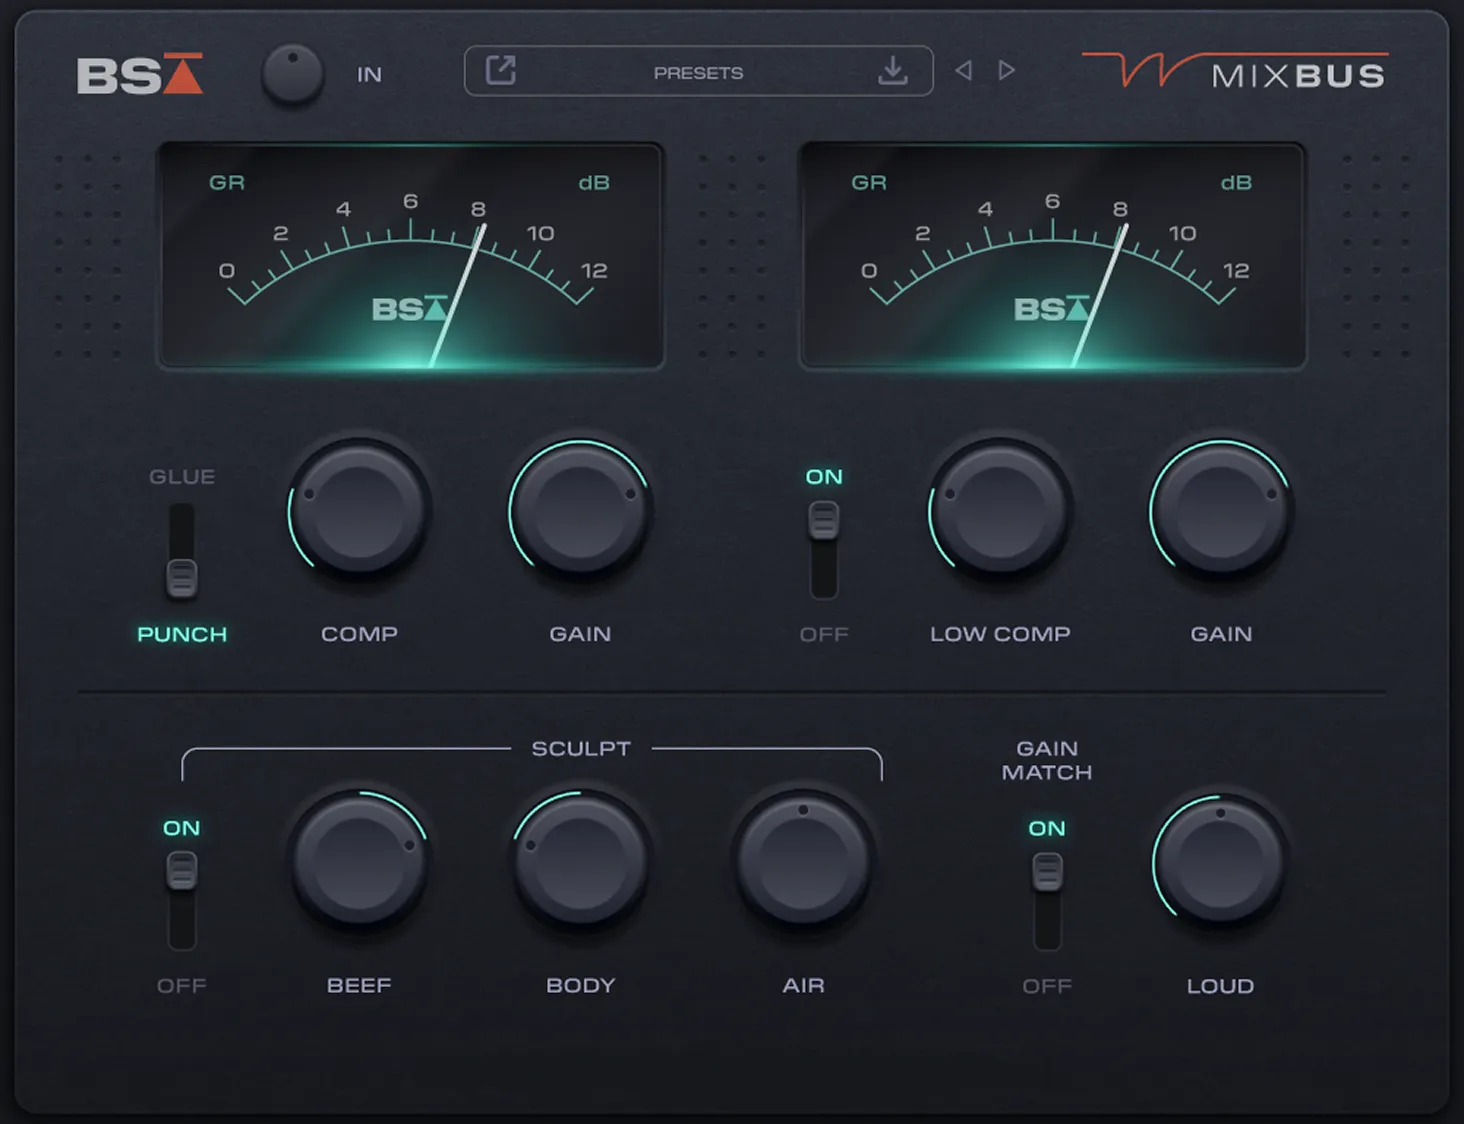The image size is (1464, 1124).
Task: Click the IN input knob
Action: 292,74
